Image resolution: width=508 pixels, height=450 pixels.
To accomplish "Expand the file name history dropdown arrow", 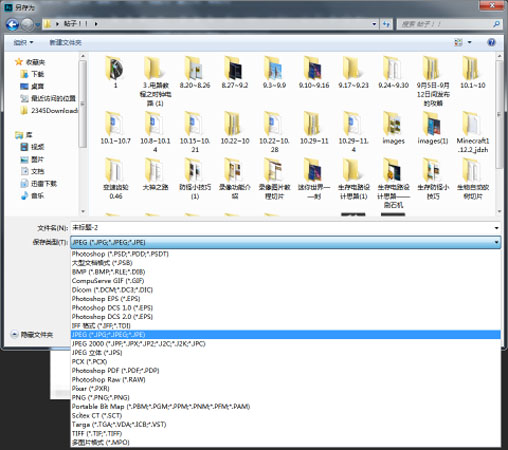I will pyautogui.click(x=496, y=228).
